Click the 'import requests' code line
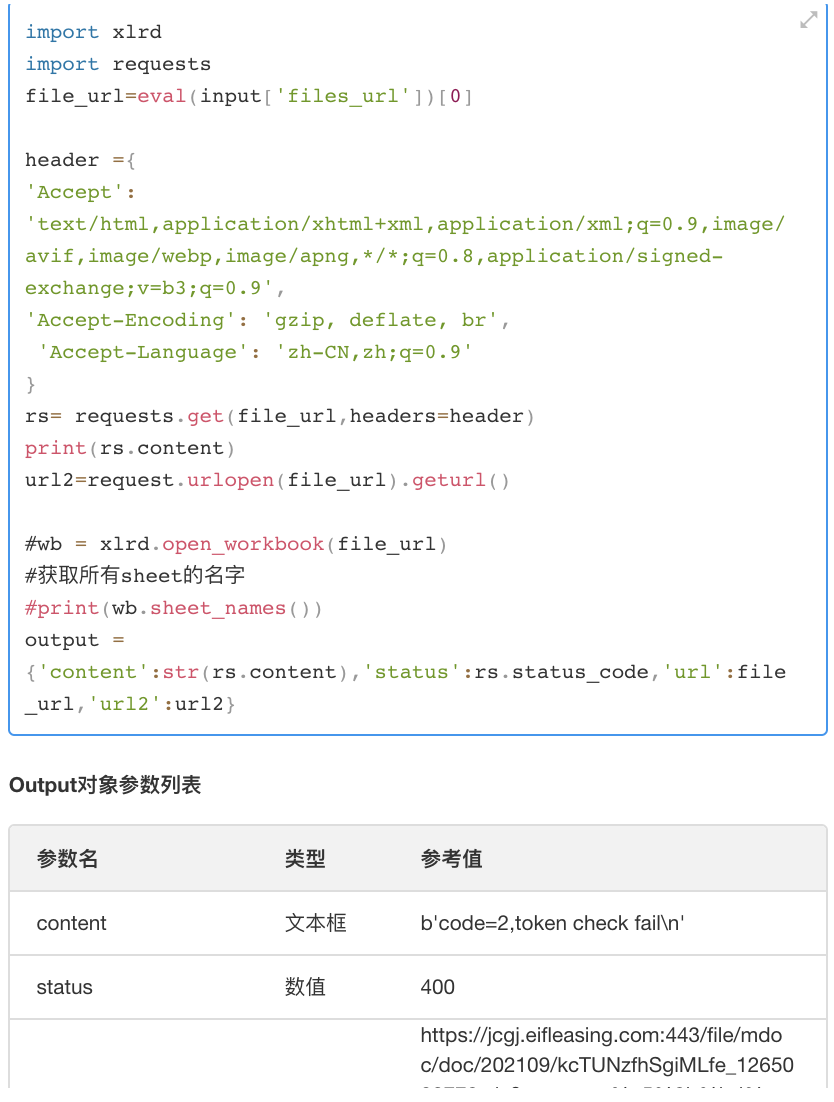 click(x=118, y=64)
